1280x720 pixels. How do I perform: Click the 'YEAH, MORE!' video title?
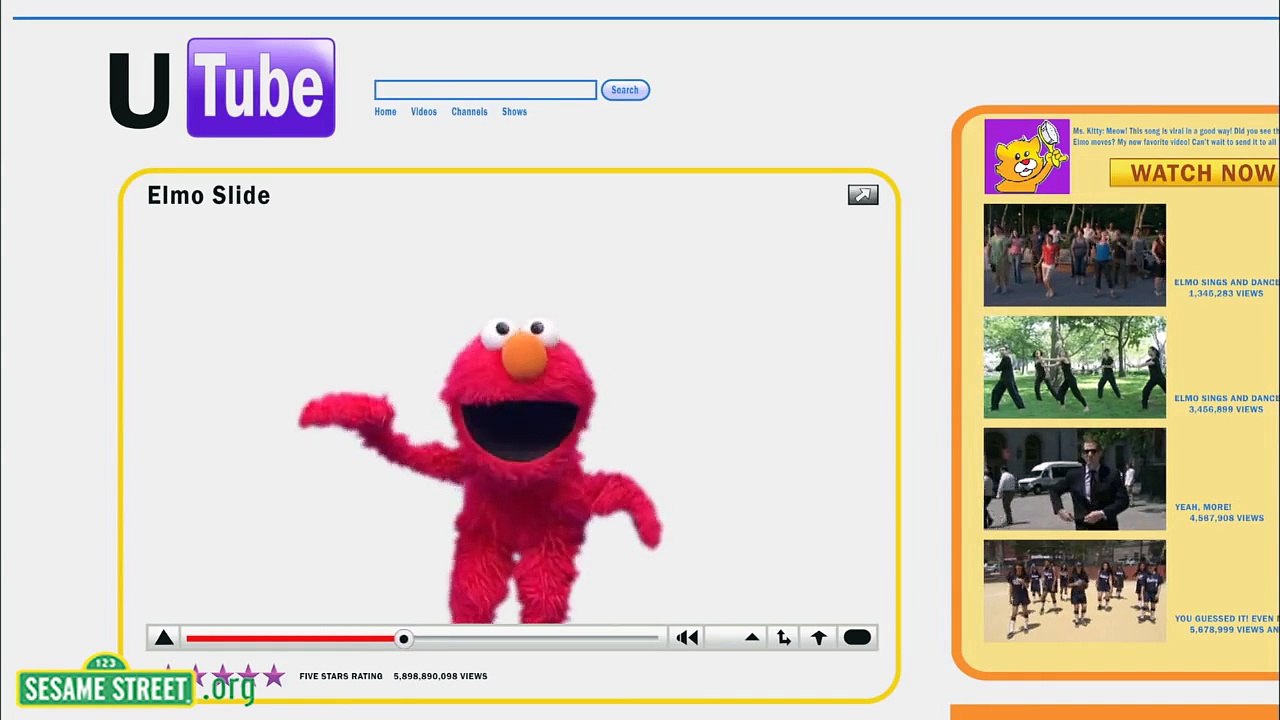[x=1203, y=507]
